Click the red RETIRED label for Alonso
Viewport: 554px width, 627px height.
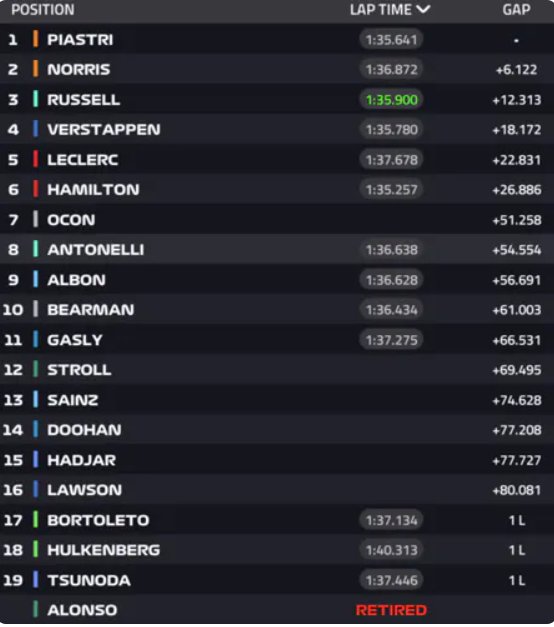click(391, 610)
